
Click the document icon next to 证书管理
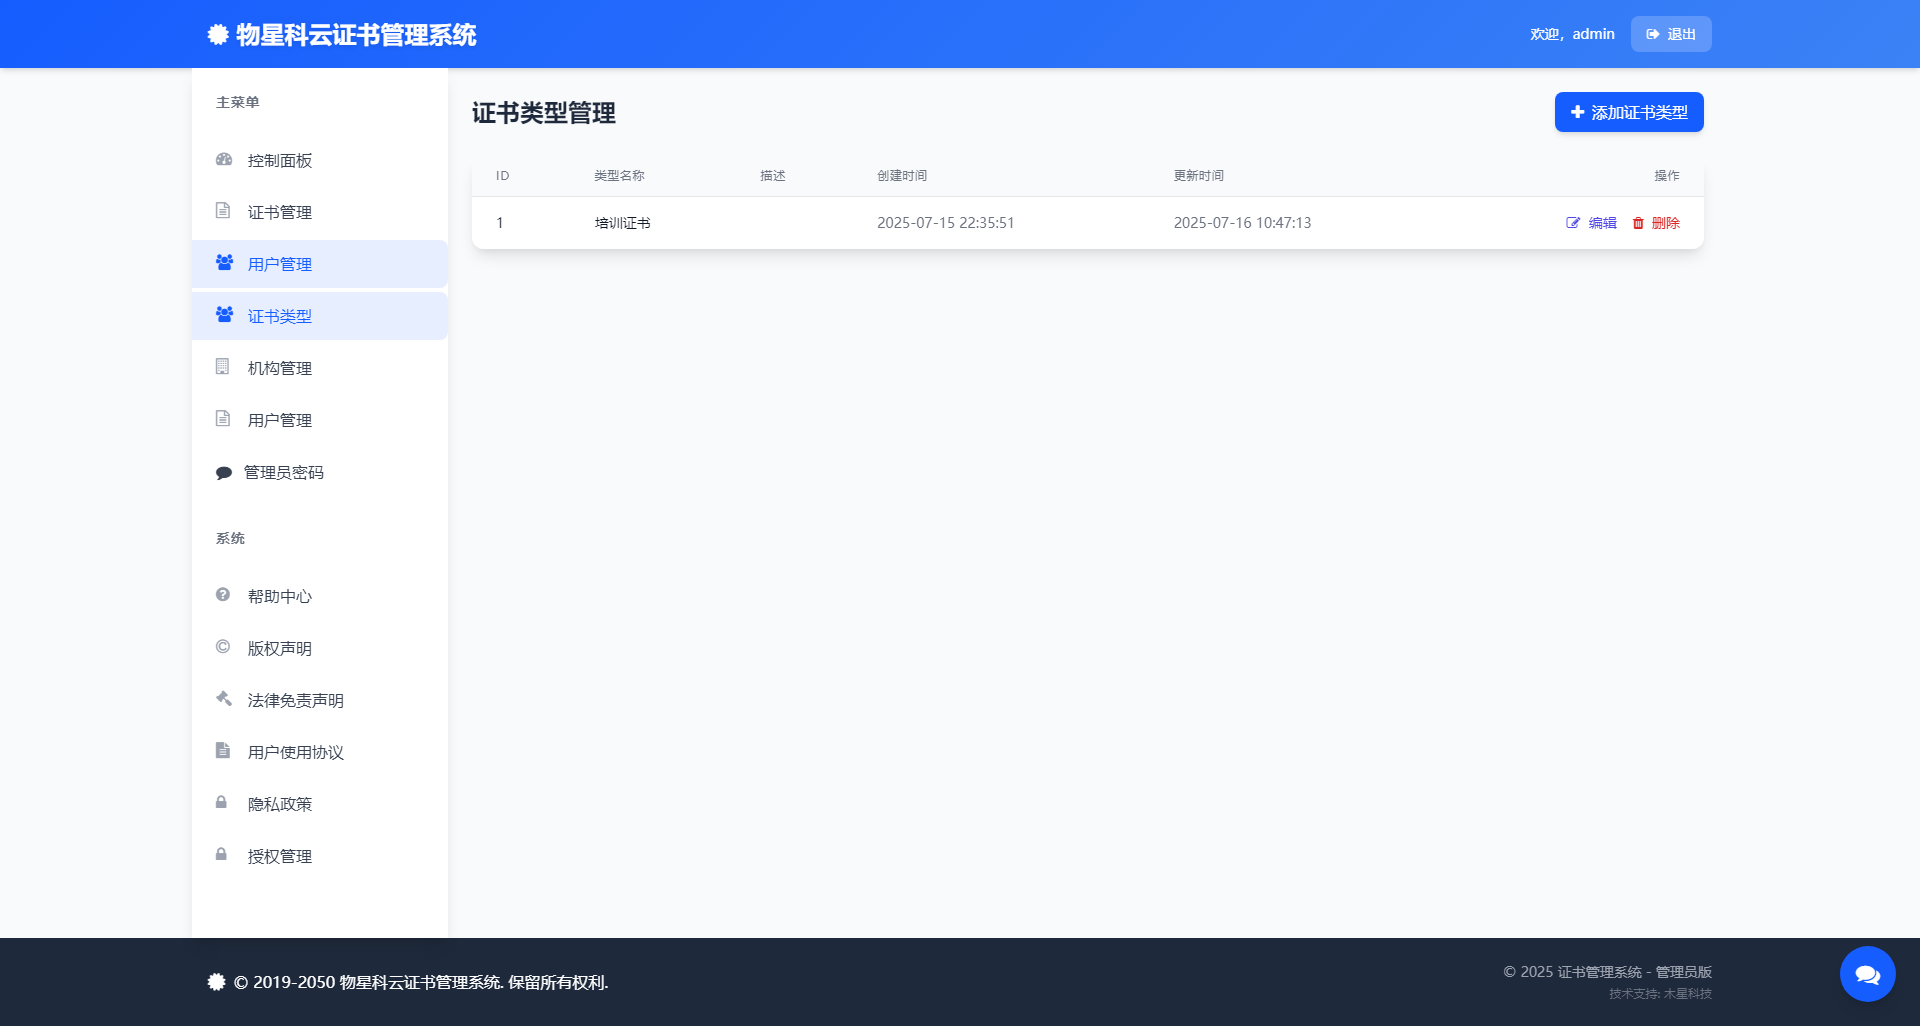click(223, 211)
